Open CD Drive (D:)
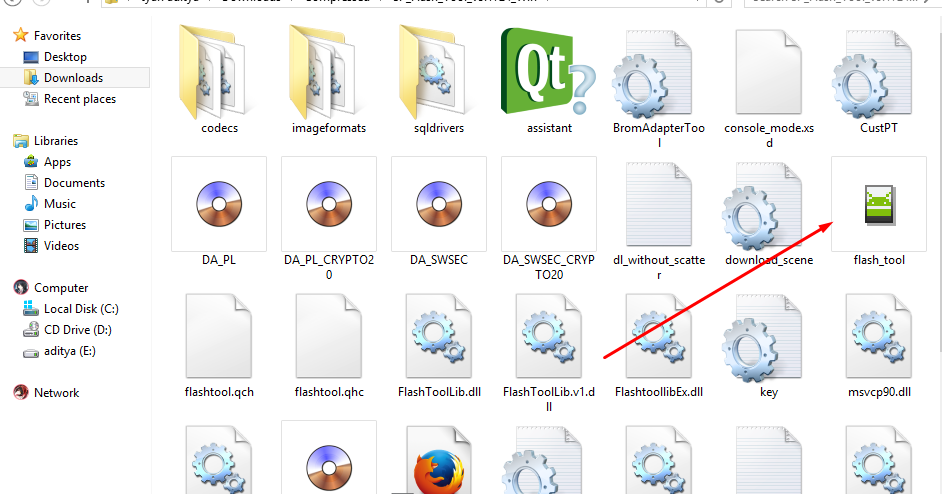The image size is (942, 494). [77, 330]
